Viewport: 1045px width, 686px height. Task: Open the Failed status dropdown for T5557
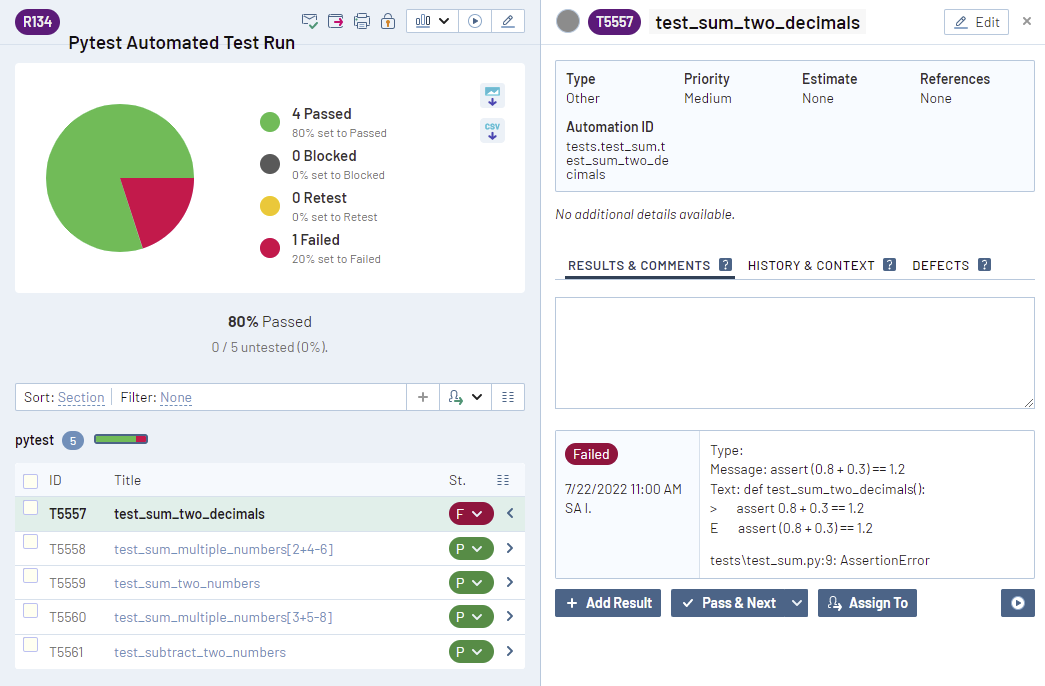pyautogui.click(x=471, y=514)
